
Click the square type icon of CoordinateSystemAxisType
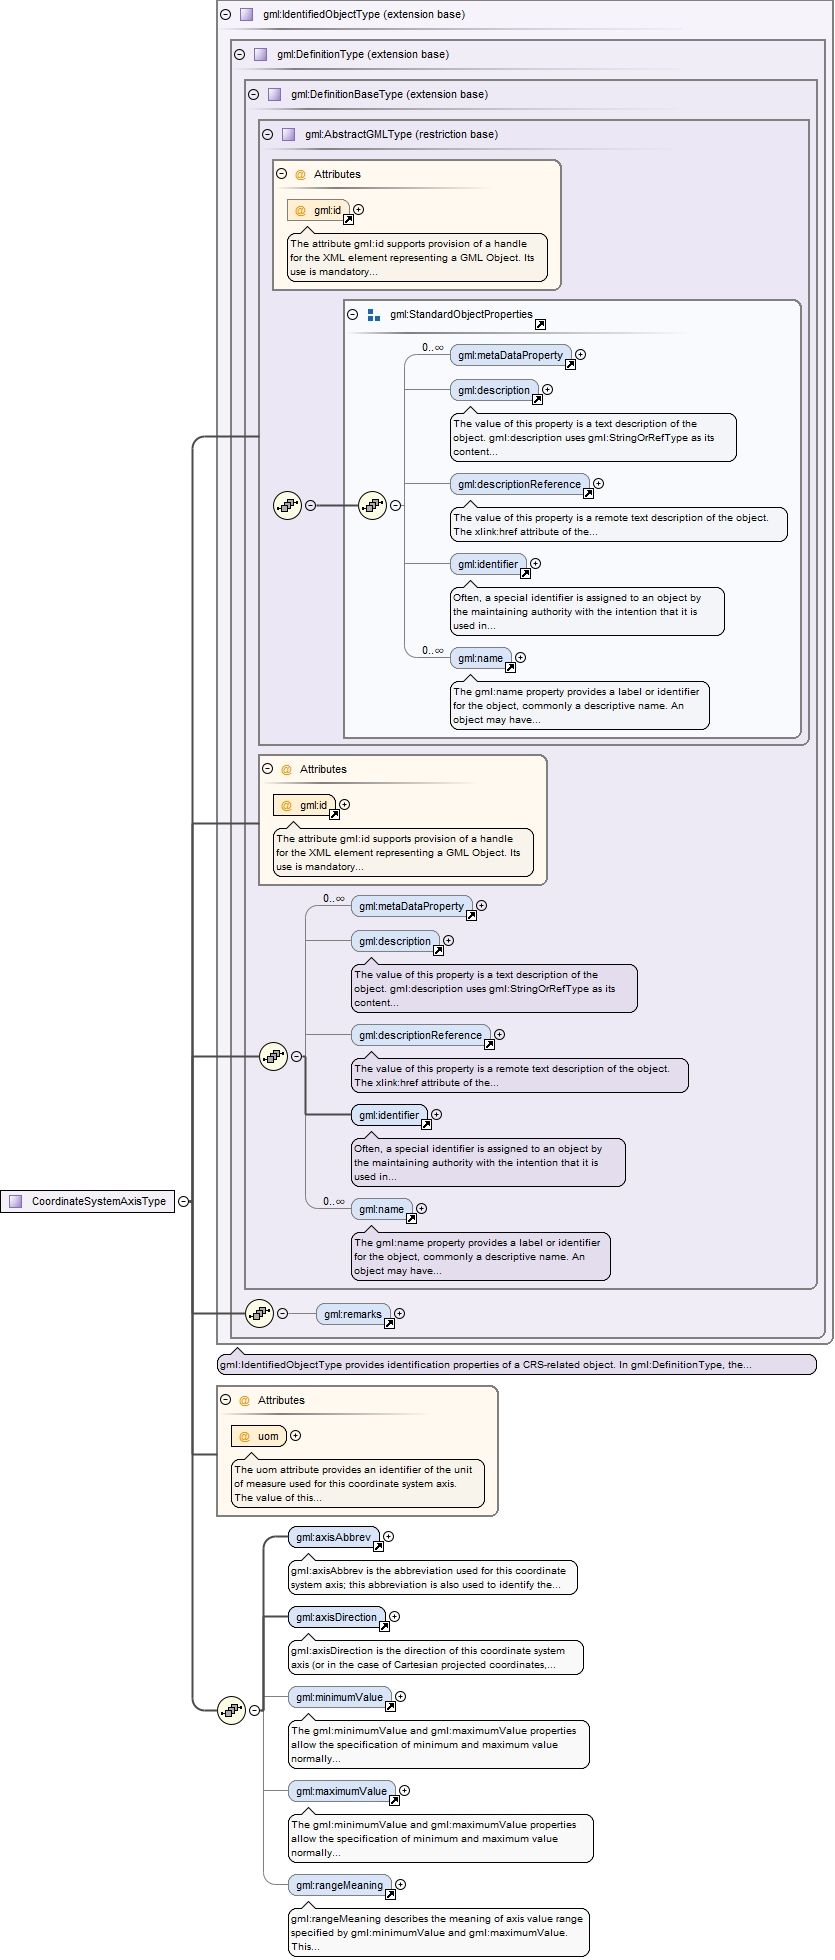(x=15, y=1201)
